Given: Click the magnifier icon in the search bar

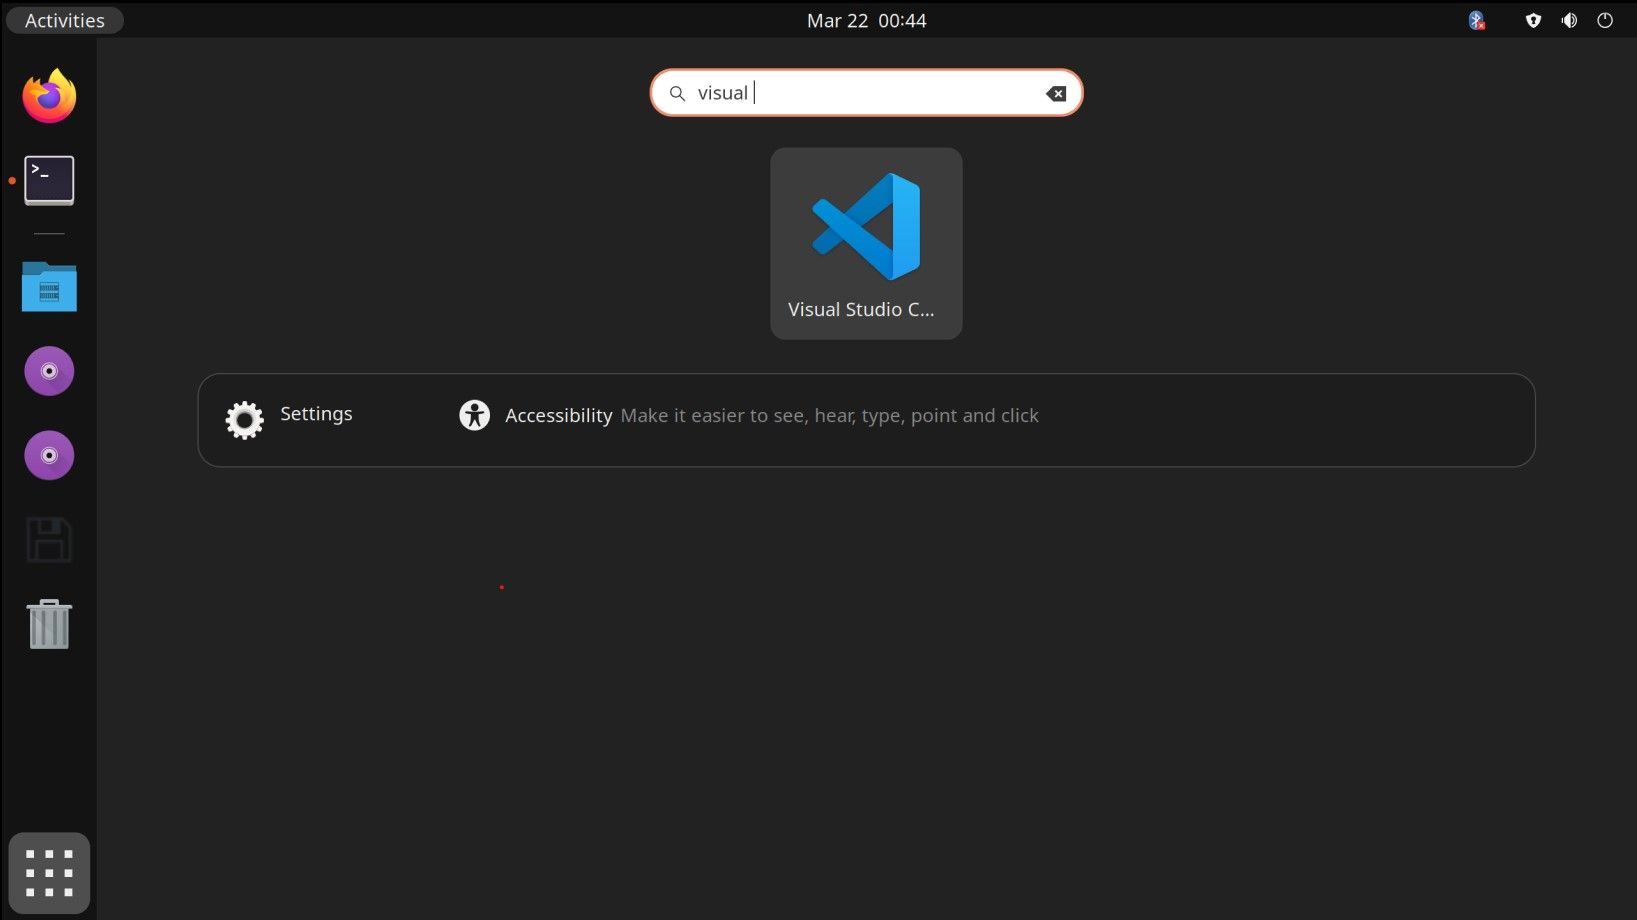Looking at the screenshot, I should [678, 93].
